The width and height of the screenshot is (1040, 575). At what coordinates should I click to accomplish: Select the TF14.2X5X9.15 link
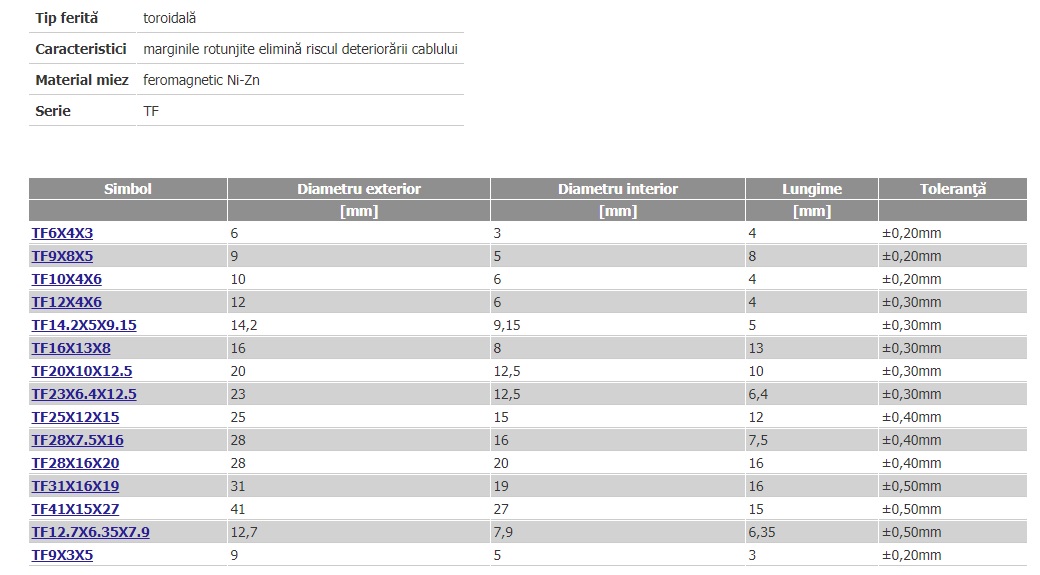84,325
